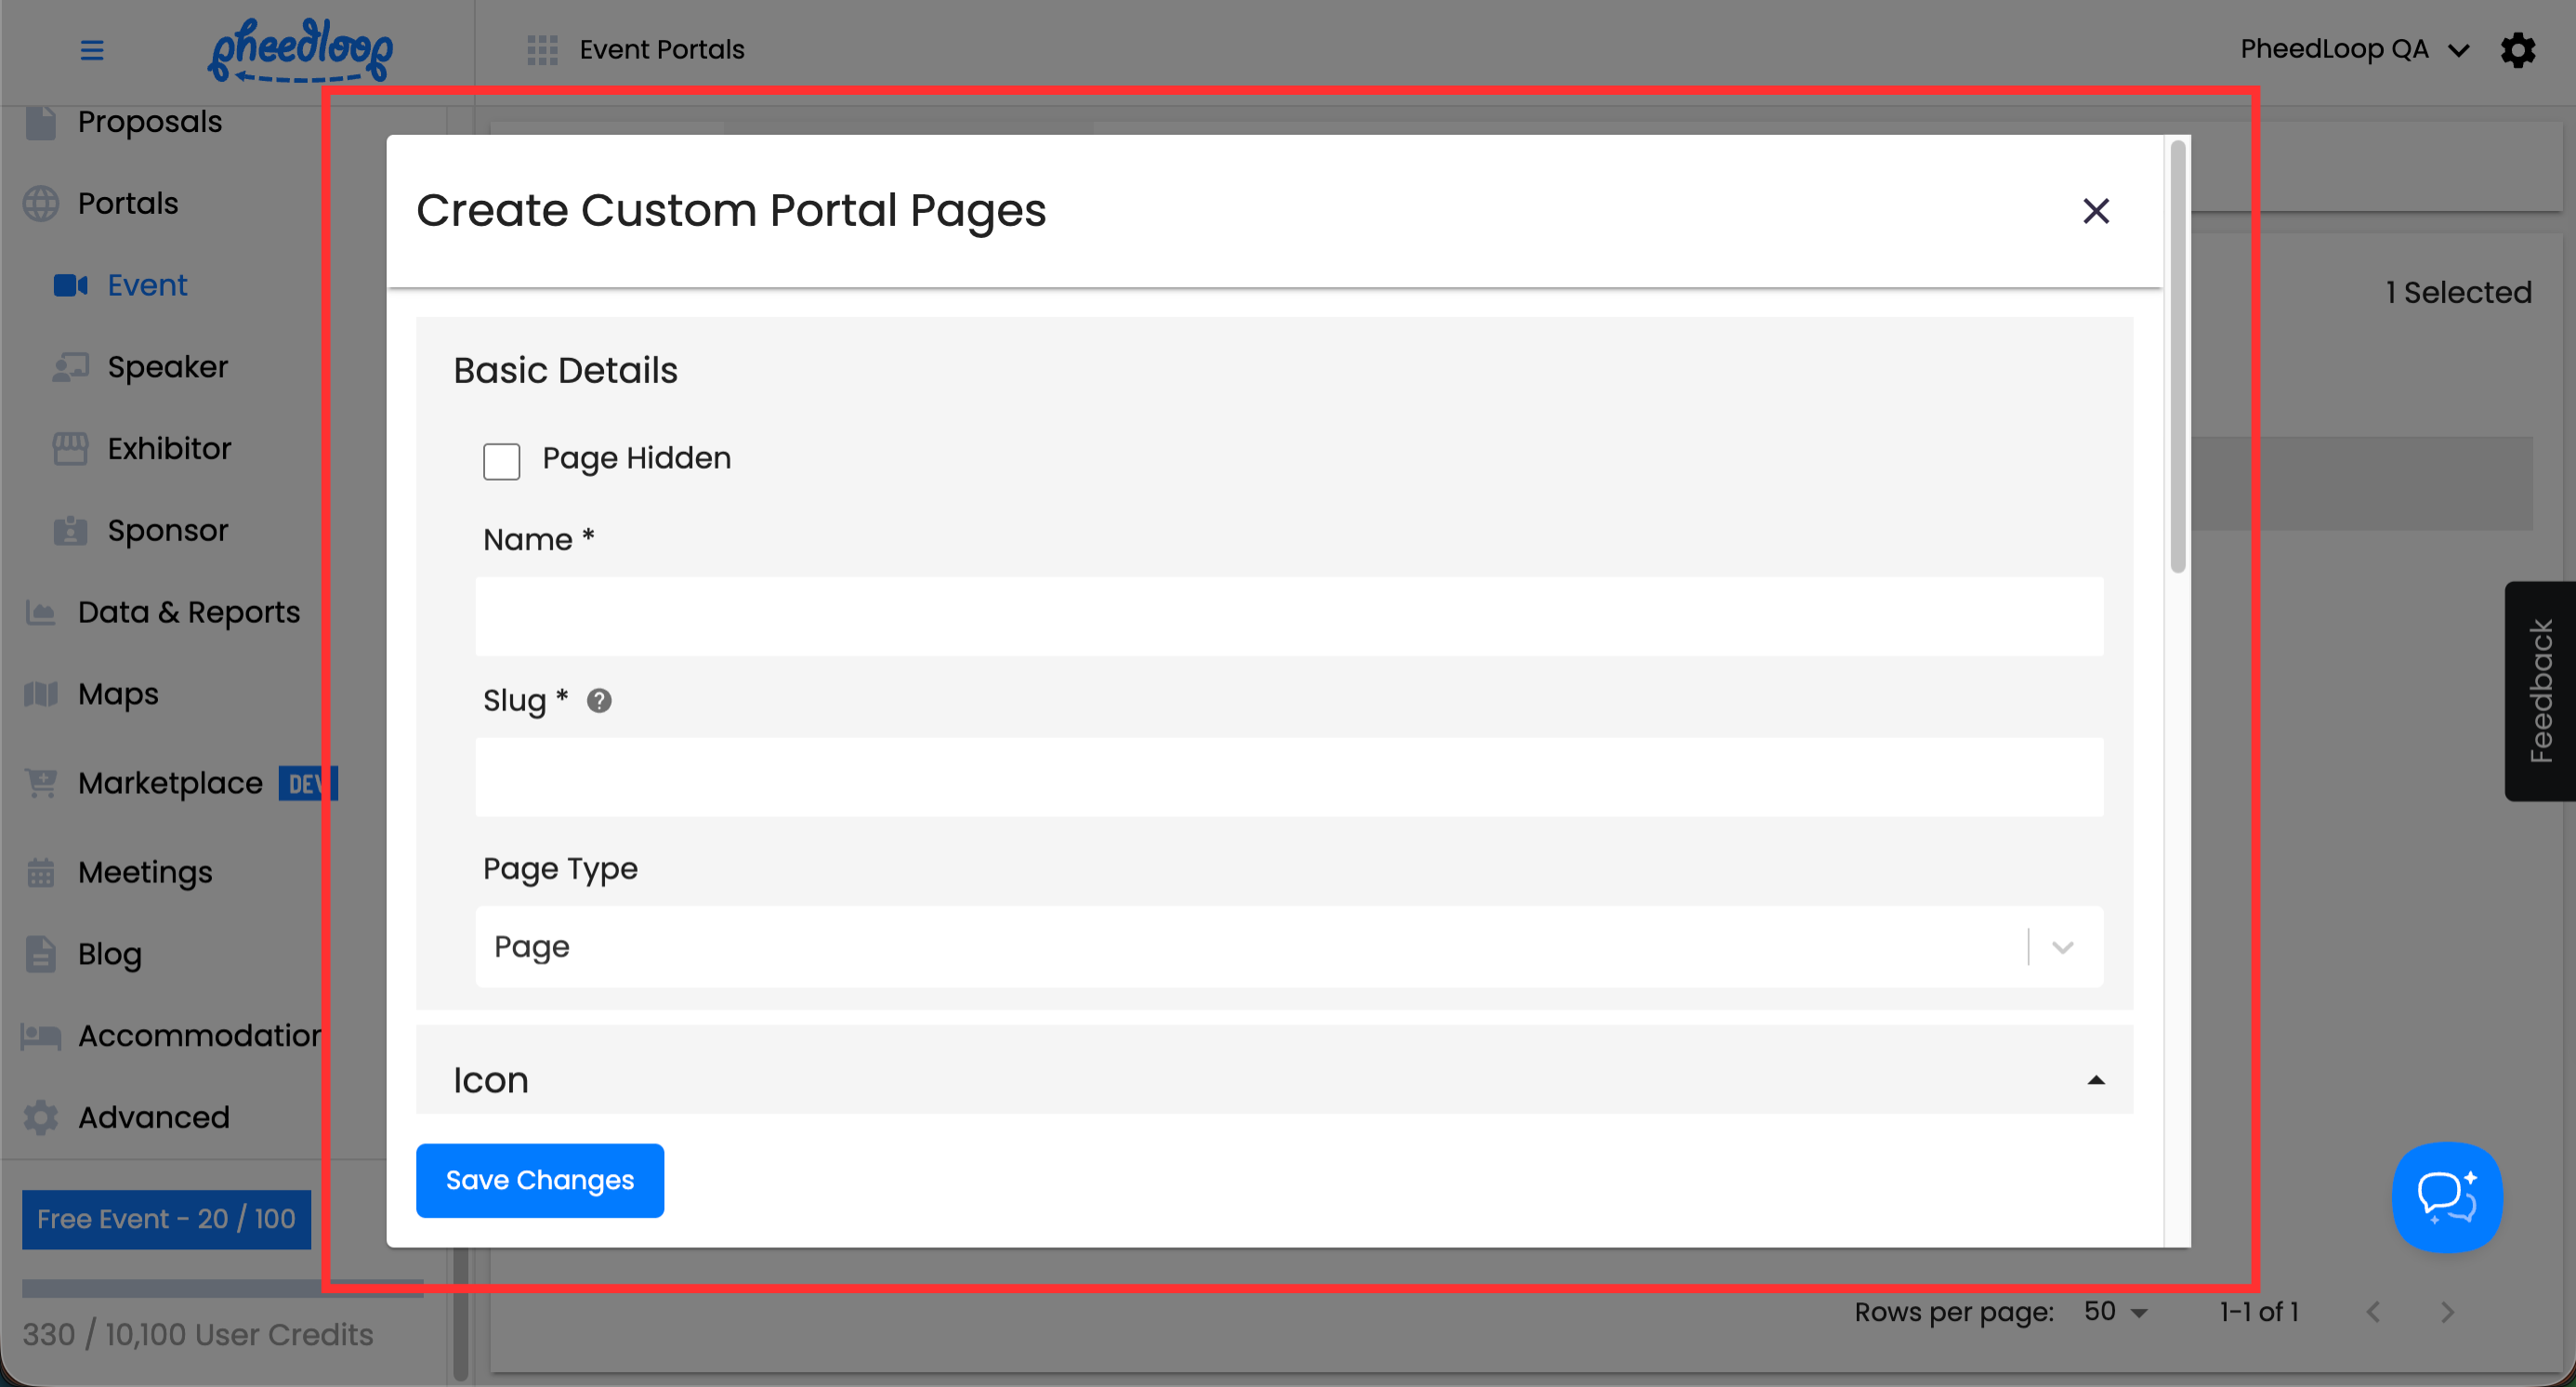Open Data & Reports menu item
Screen dimensions: 2576x1387
188,612
